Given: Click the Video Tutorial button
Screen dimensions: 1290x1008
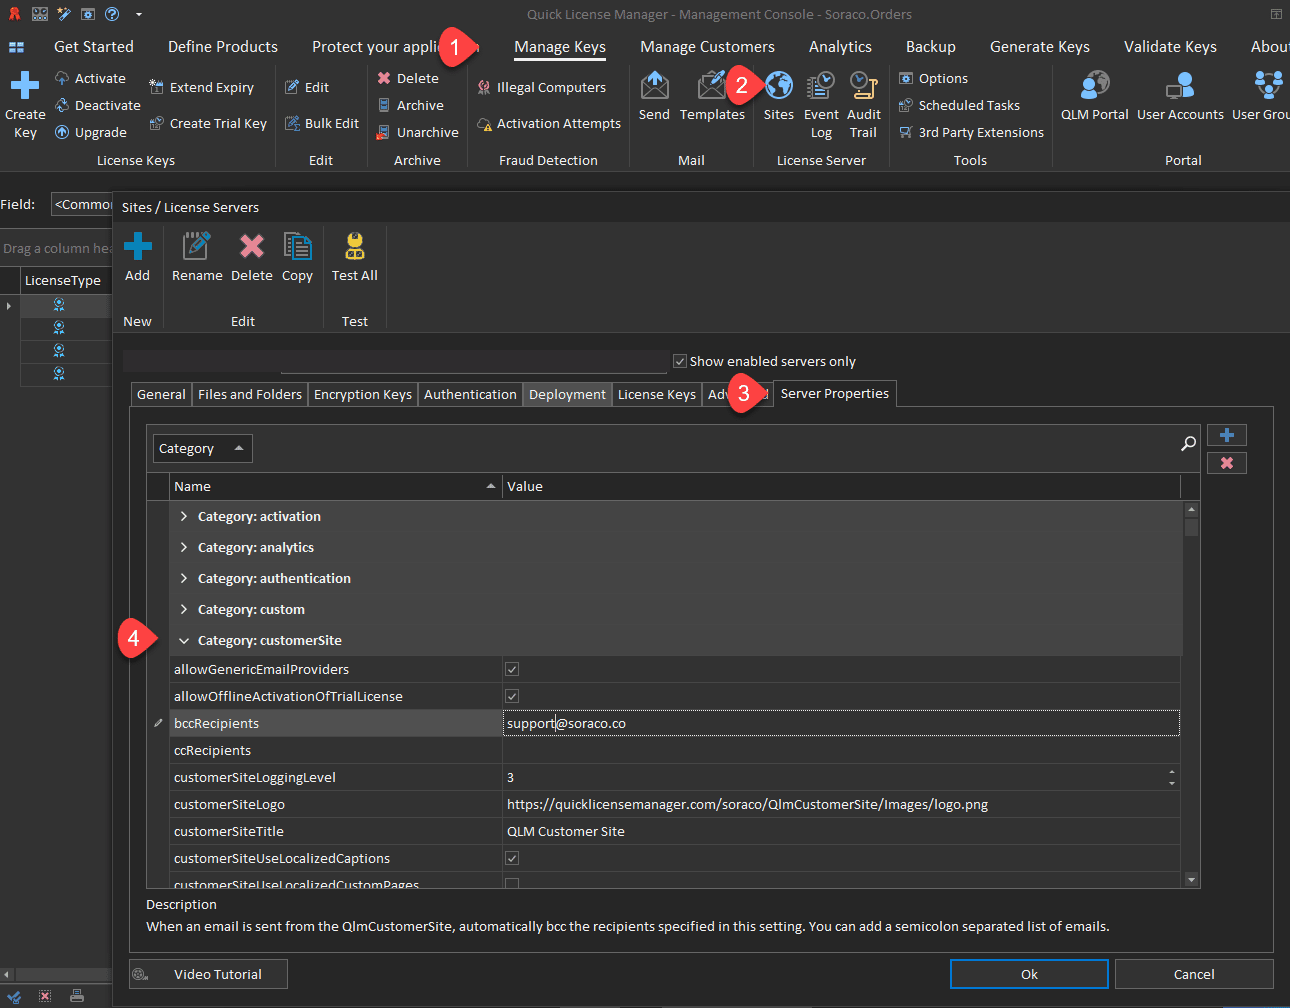Looking at the screenshot, I should tap(208, 974).
